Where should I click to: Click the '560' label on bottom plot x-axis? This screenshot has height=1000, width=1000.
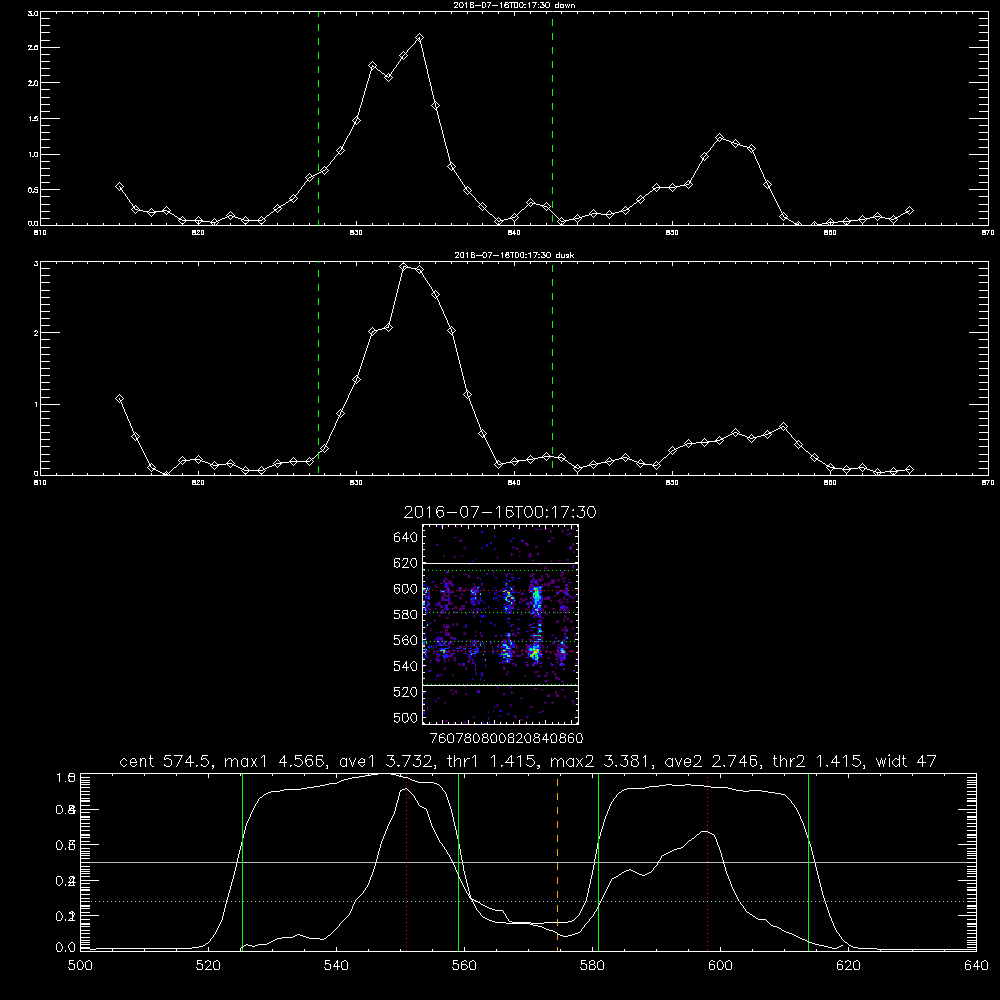(464, 966)
